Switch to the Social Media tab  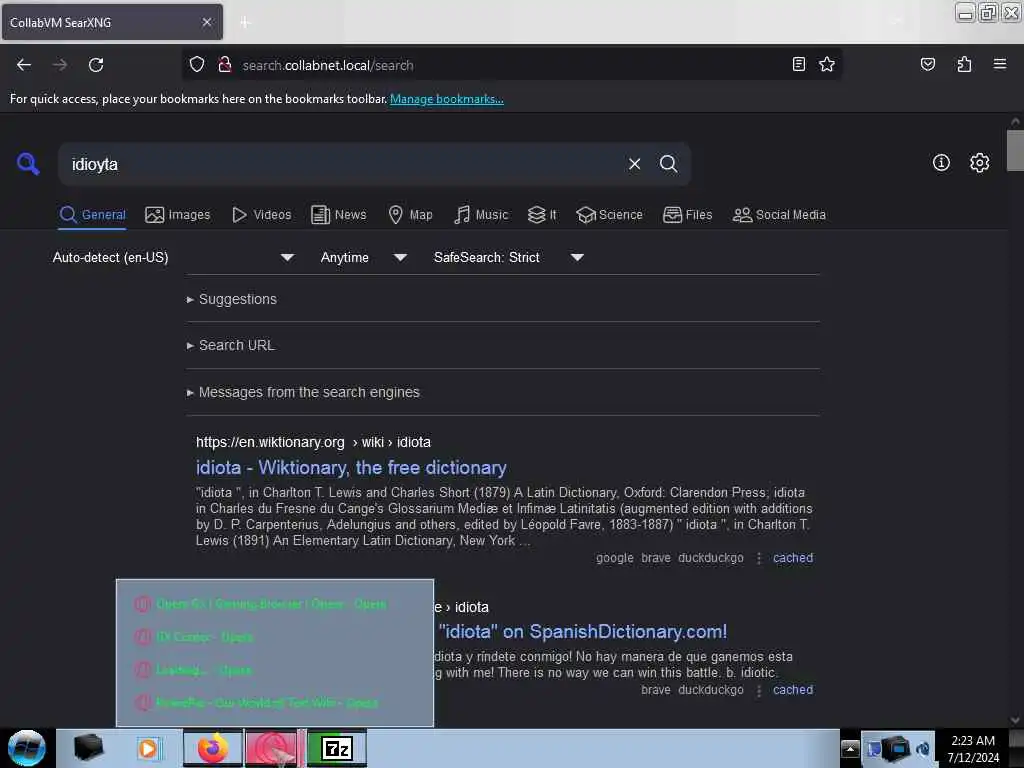779,215
